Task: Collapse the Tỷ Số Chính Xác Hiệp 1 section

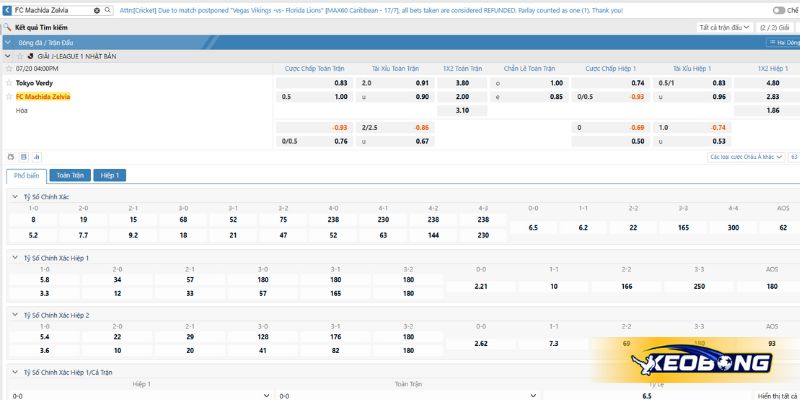Action: pyautogui.click(x=14, y=258)
